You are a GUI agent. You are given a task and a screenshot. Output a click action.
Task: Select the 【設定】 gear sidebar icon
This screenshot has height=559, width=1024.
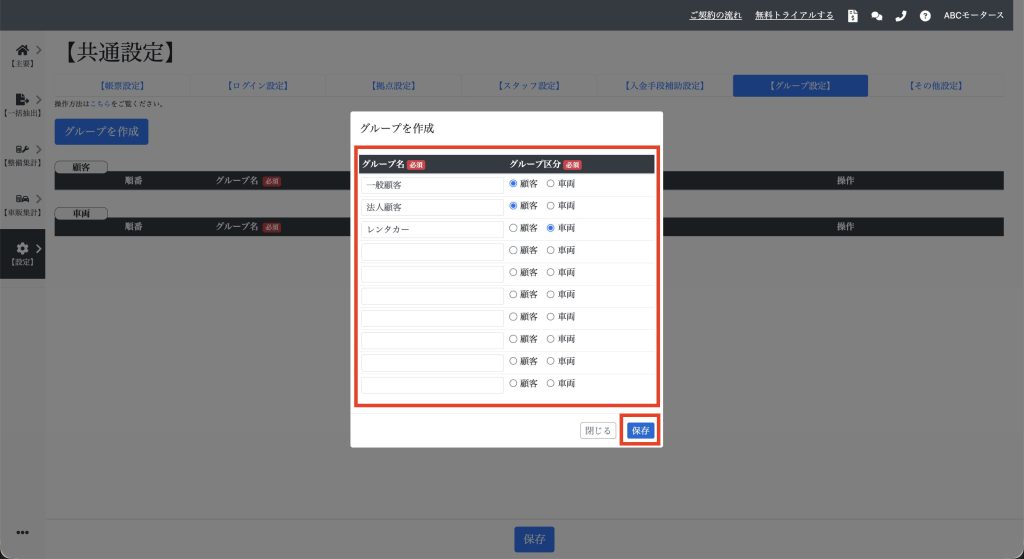(22, 248)
